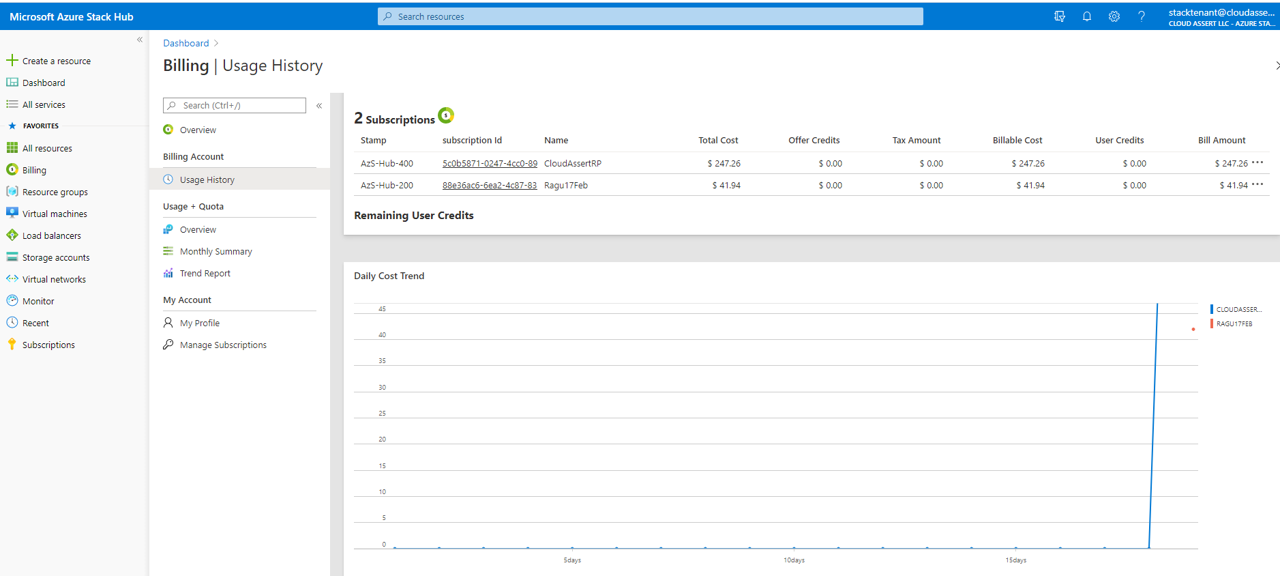The image size is (1280, 576).
Task: Click the Bill Amount column header
Action: click(x=1222, y=140)
